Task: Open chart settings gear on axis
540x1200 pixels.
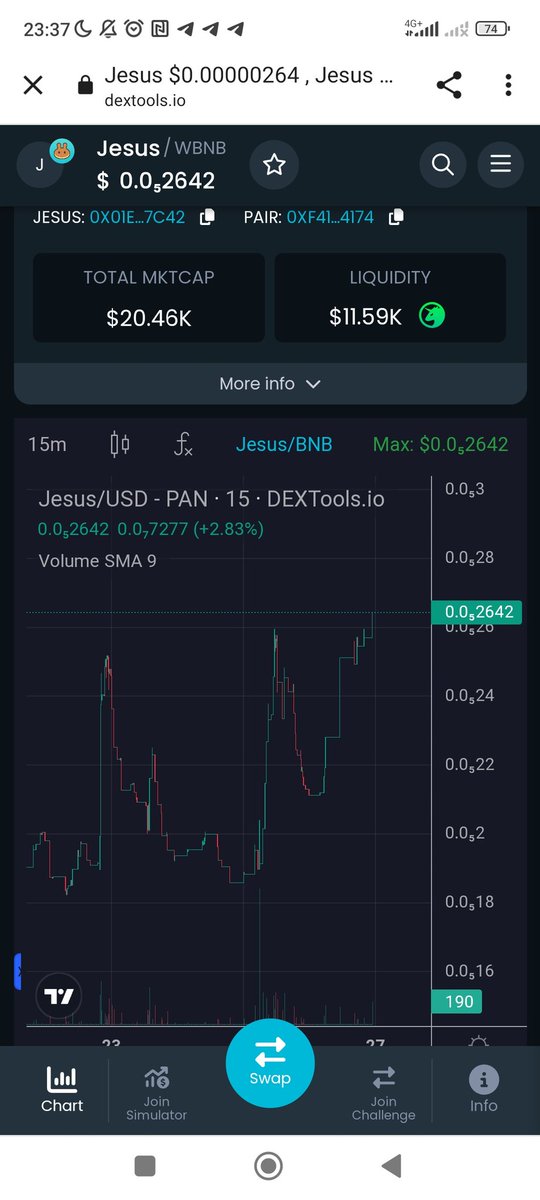Action: tap(479, 1040)
